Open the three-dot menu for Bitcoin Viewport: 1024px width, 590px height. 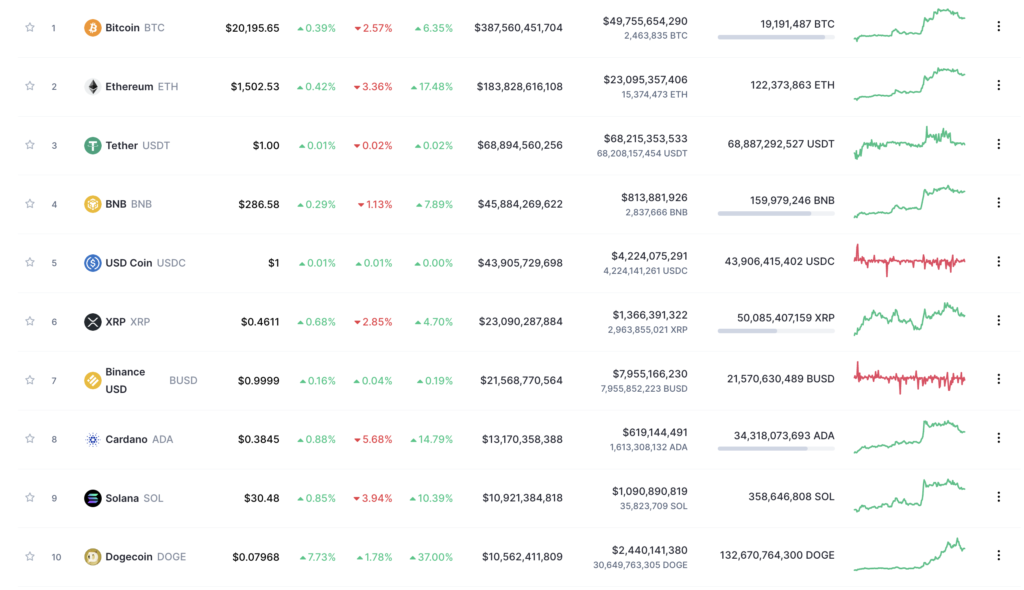coord(998,27)
